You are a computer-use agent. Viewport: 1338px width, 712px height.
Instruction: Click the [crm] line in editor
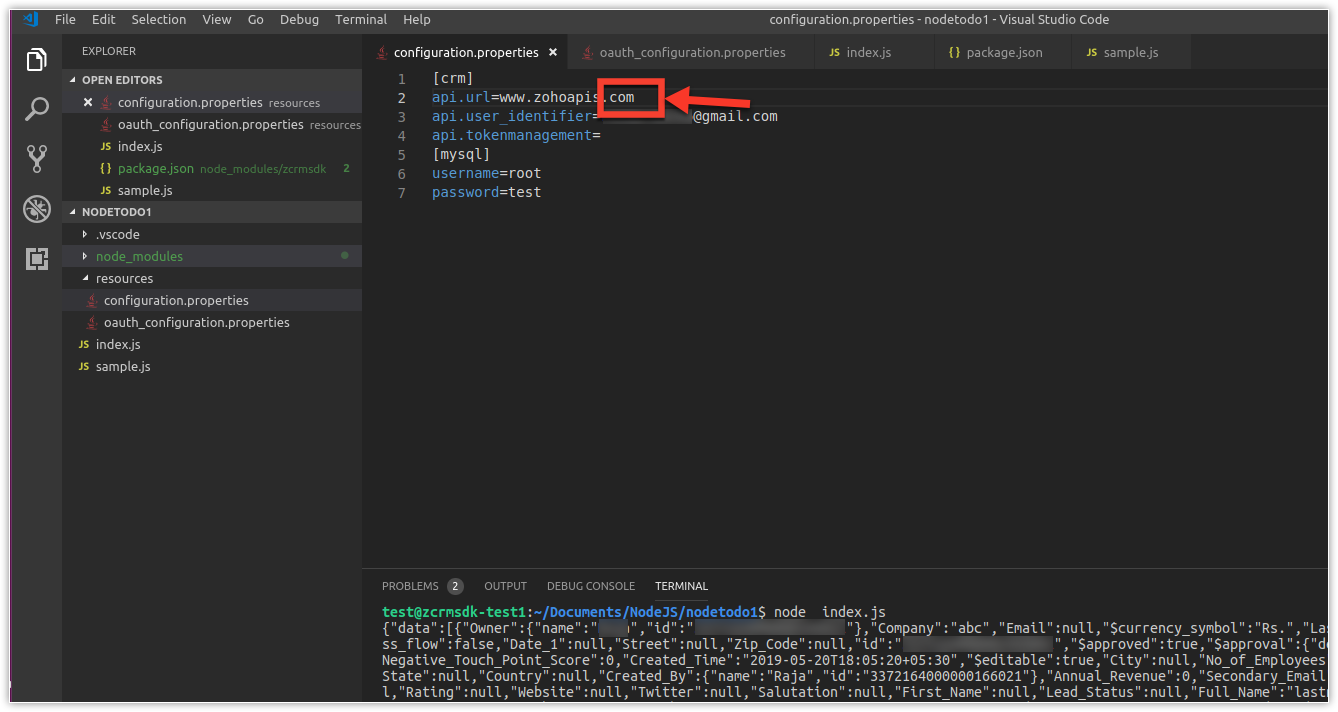(452, 78)
